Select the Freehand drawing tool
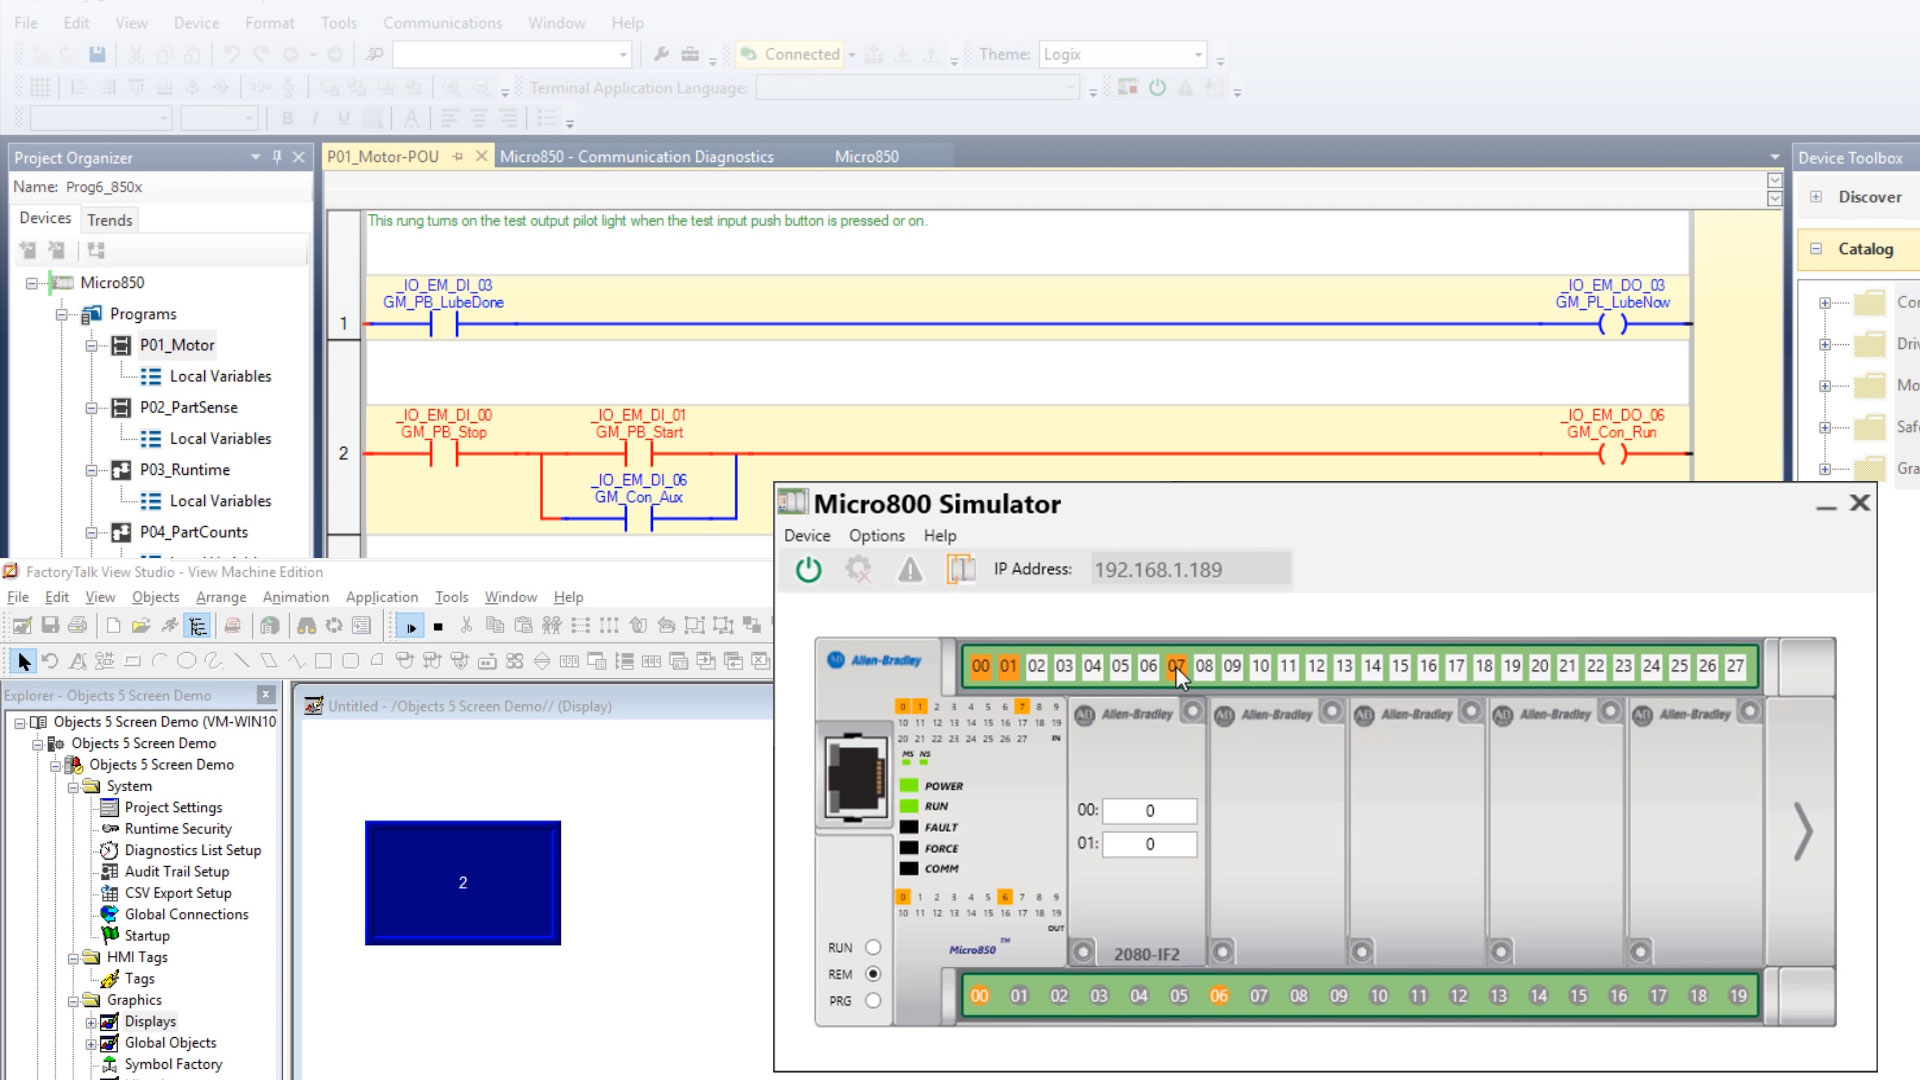Viewport: 1920px width, 1080px height. (214, 661)
